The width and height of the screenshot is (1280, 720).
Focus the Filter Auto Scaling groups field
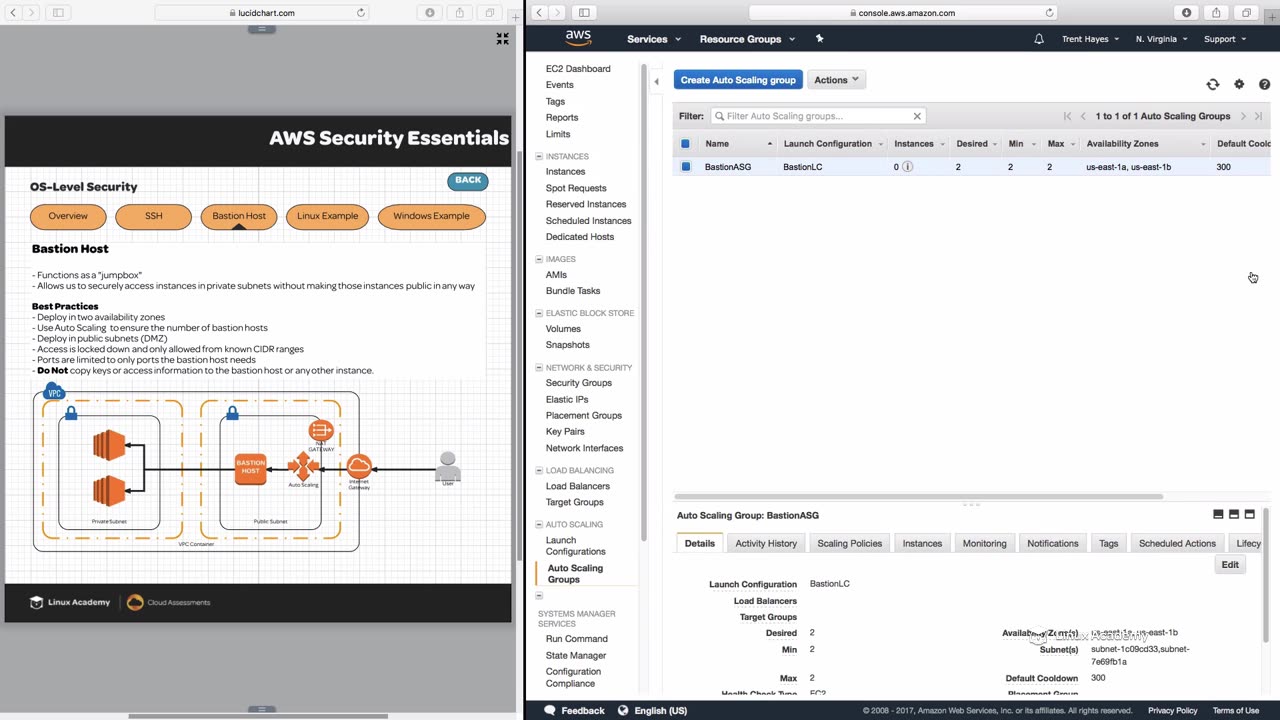pyautogui.click(x=817, y=116)
